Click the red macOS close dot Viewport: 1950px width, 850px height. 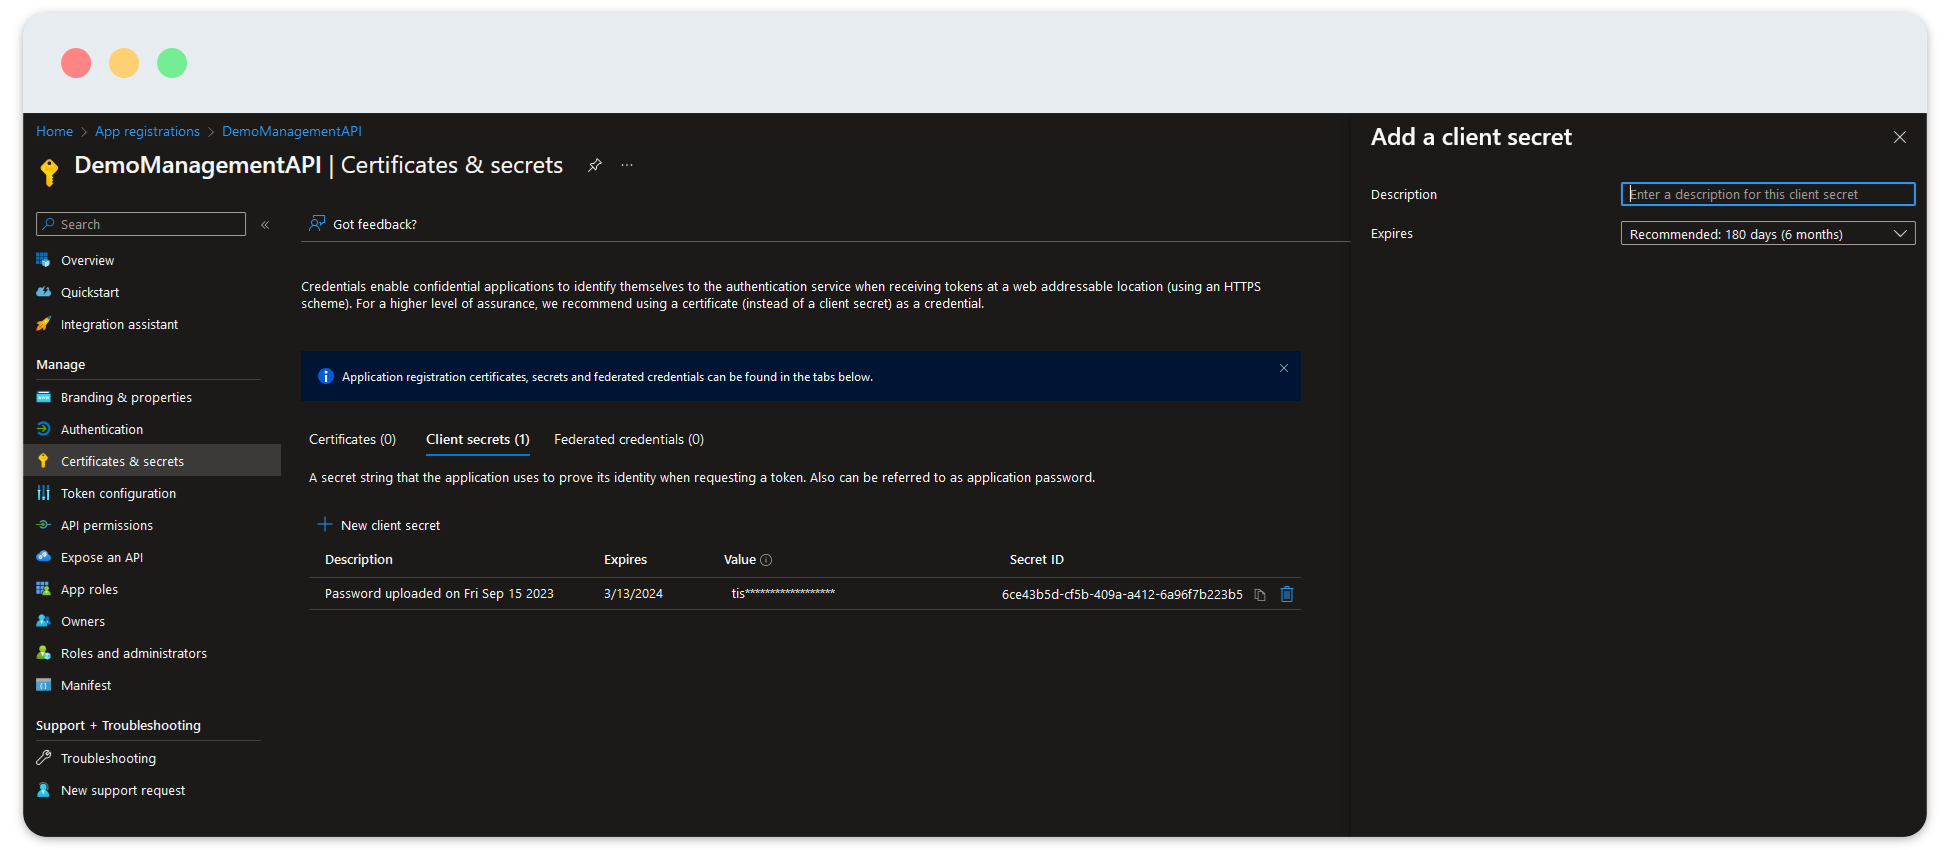[x=76, y=63]
